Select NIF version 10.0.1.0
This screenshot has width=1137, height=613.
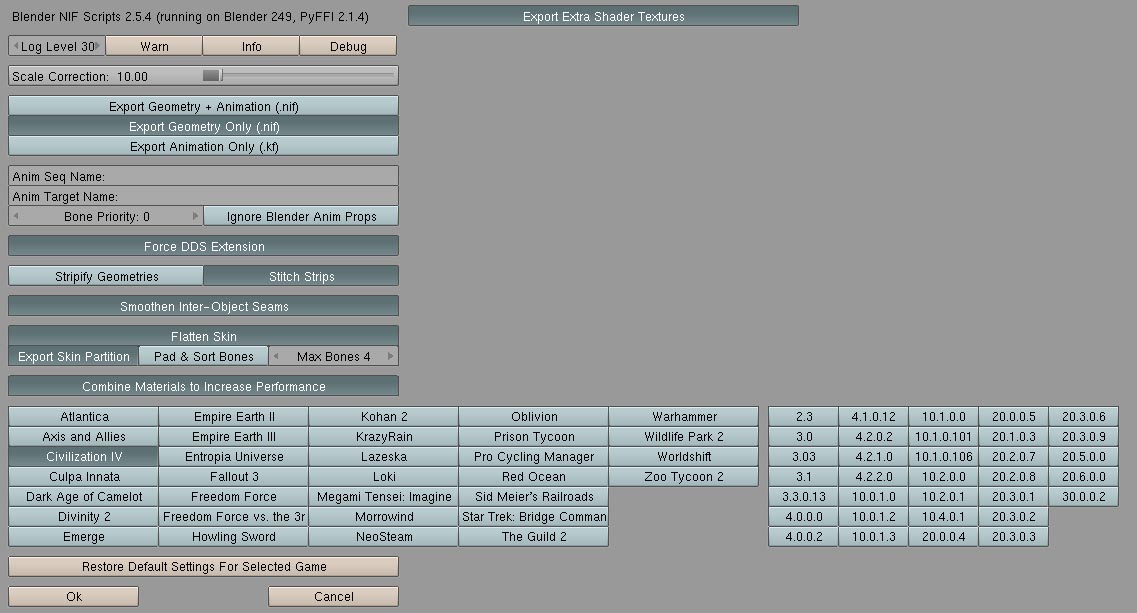873,496
